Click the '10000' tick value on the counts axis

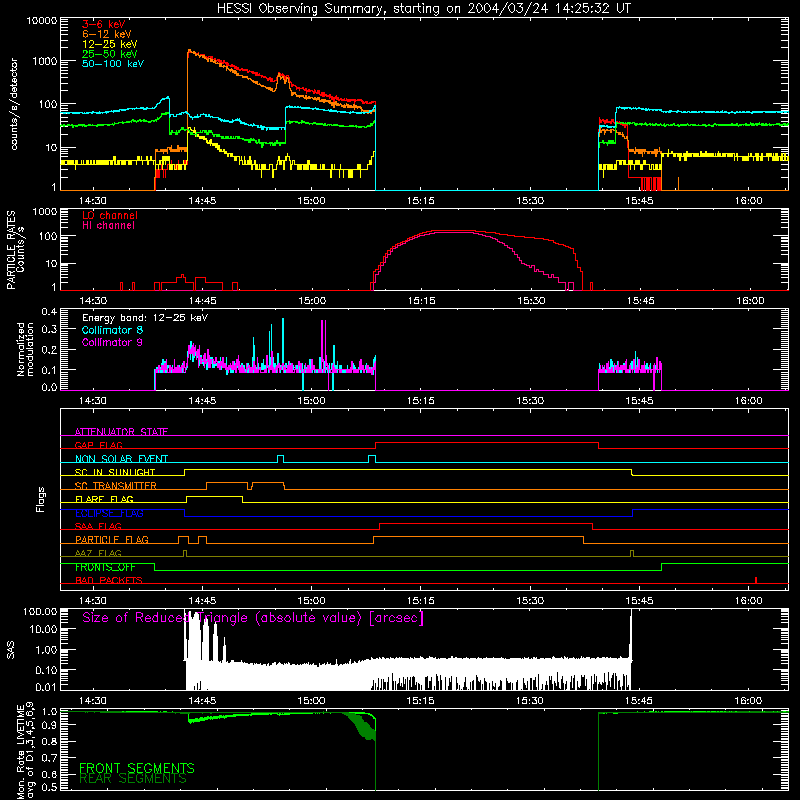pyautogui.click(x=42, y=21)
